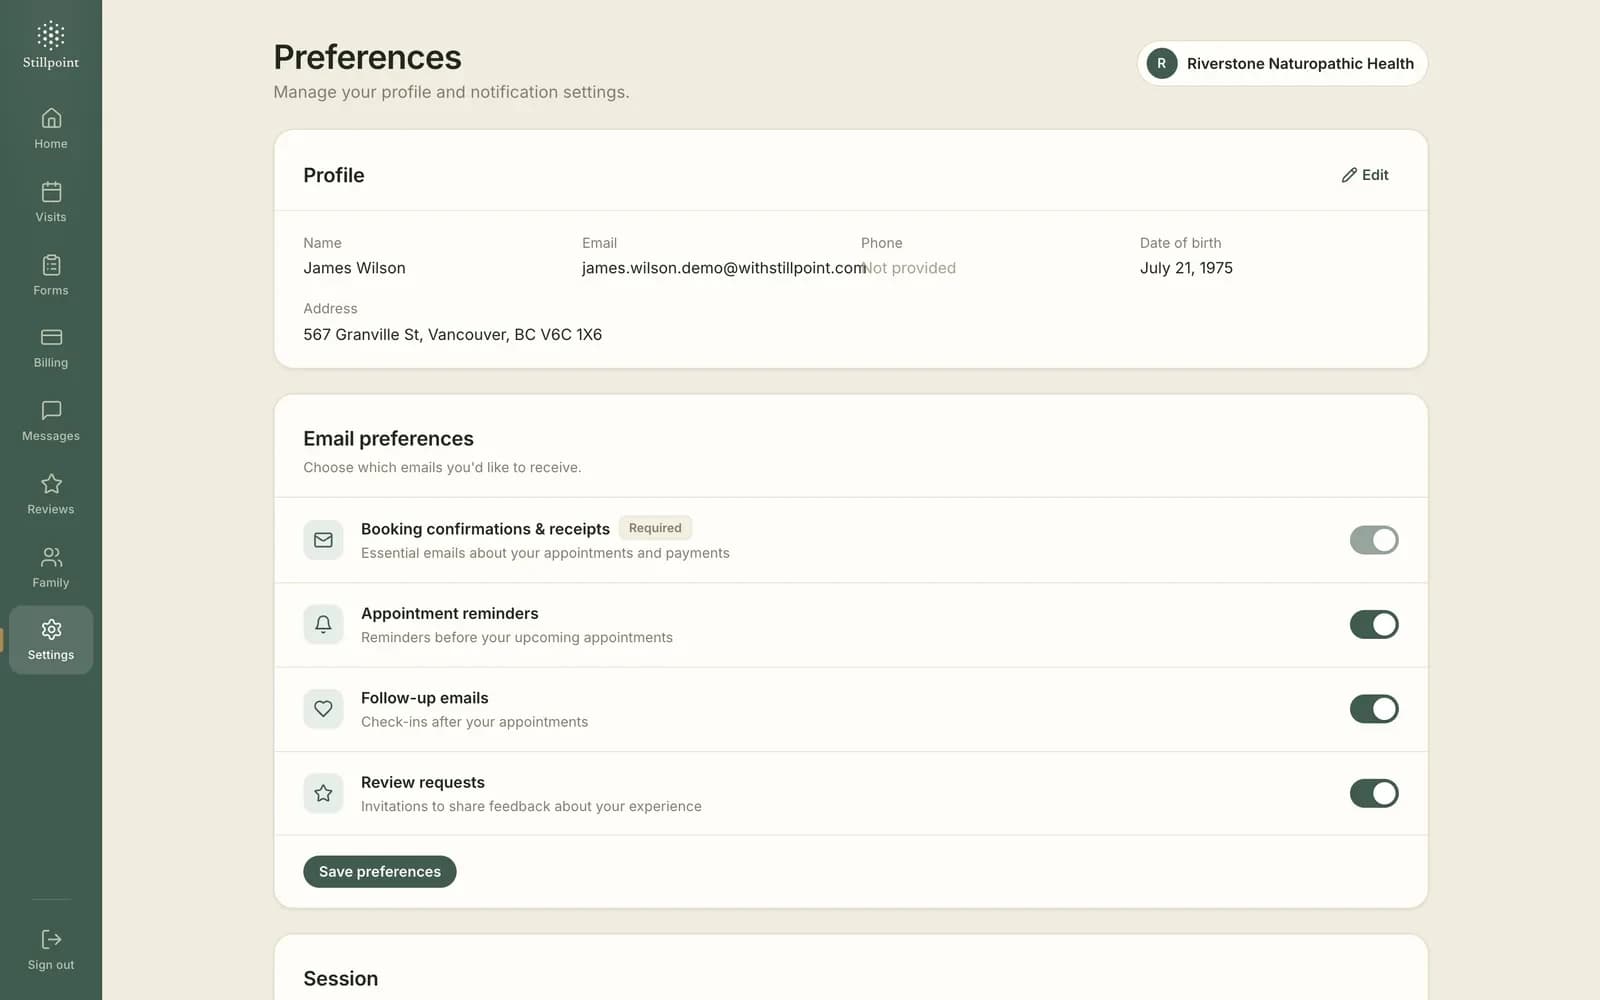Click the Session section heading
The height and width of the screenshot is (1000, 1600).
coord(341,978)
